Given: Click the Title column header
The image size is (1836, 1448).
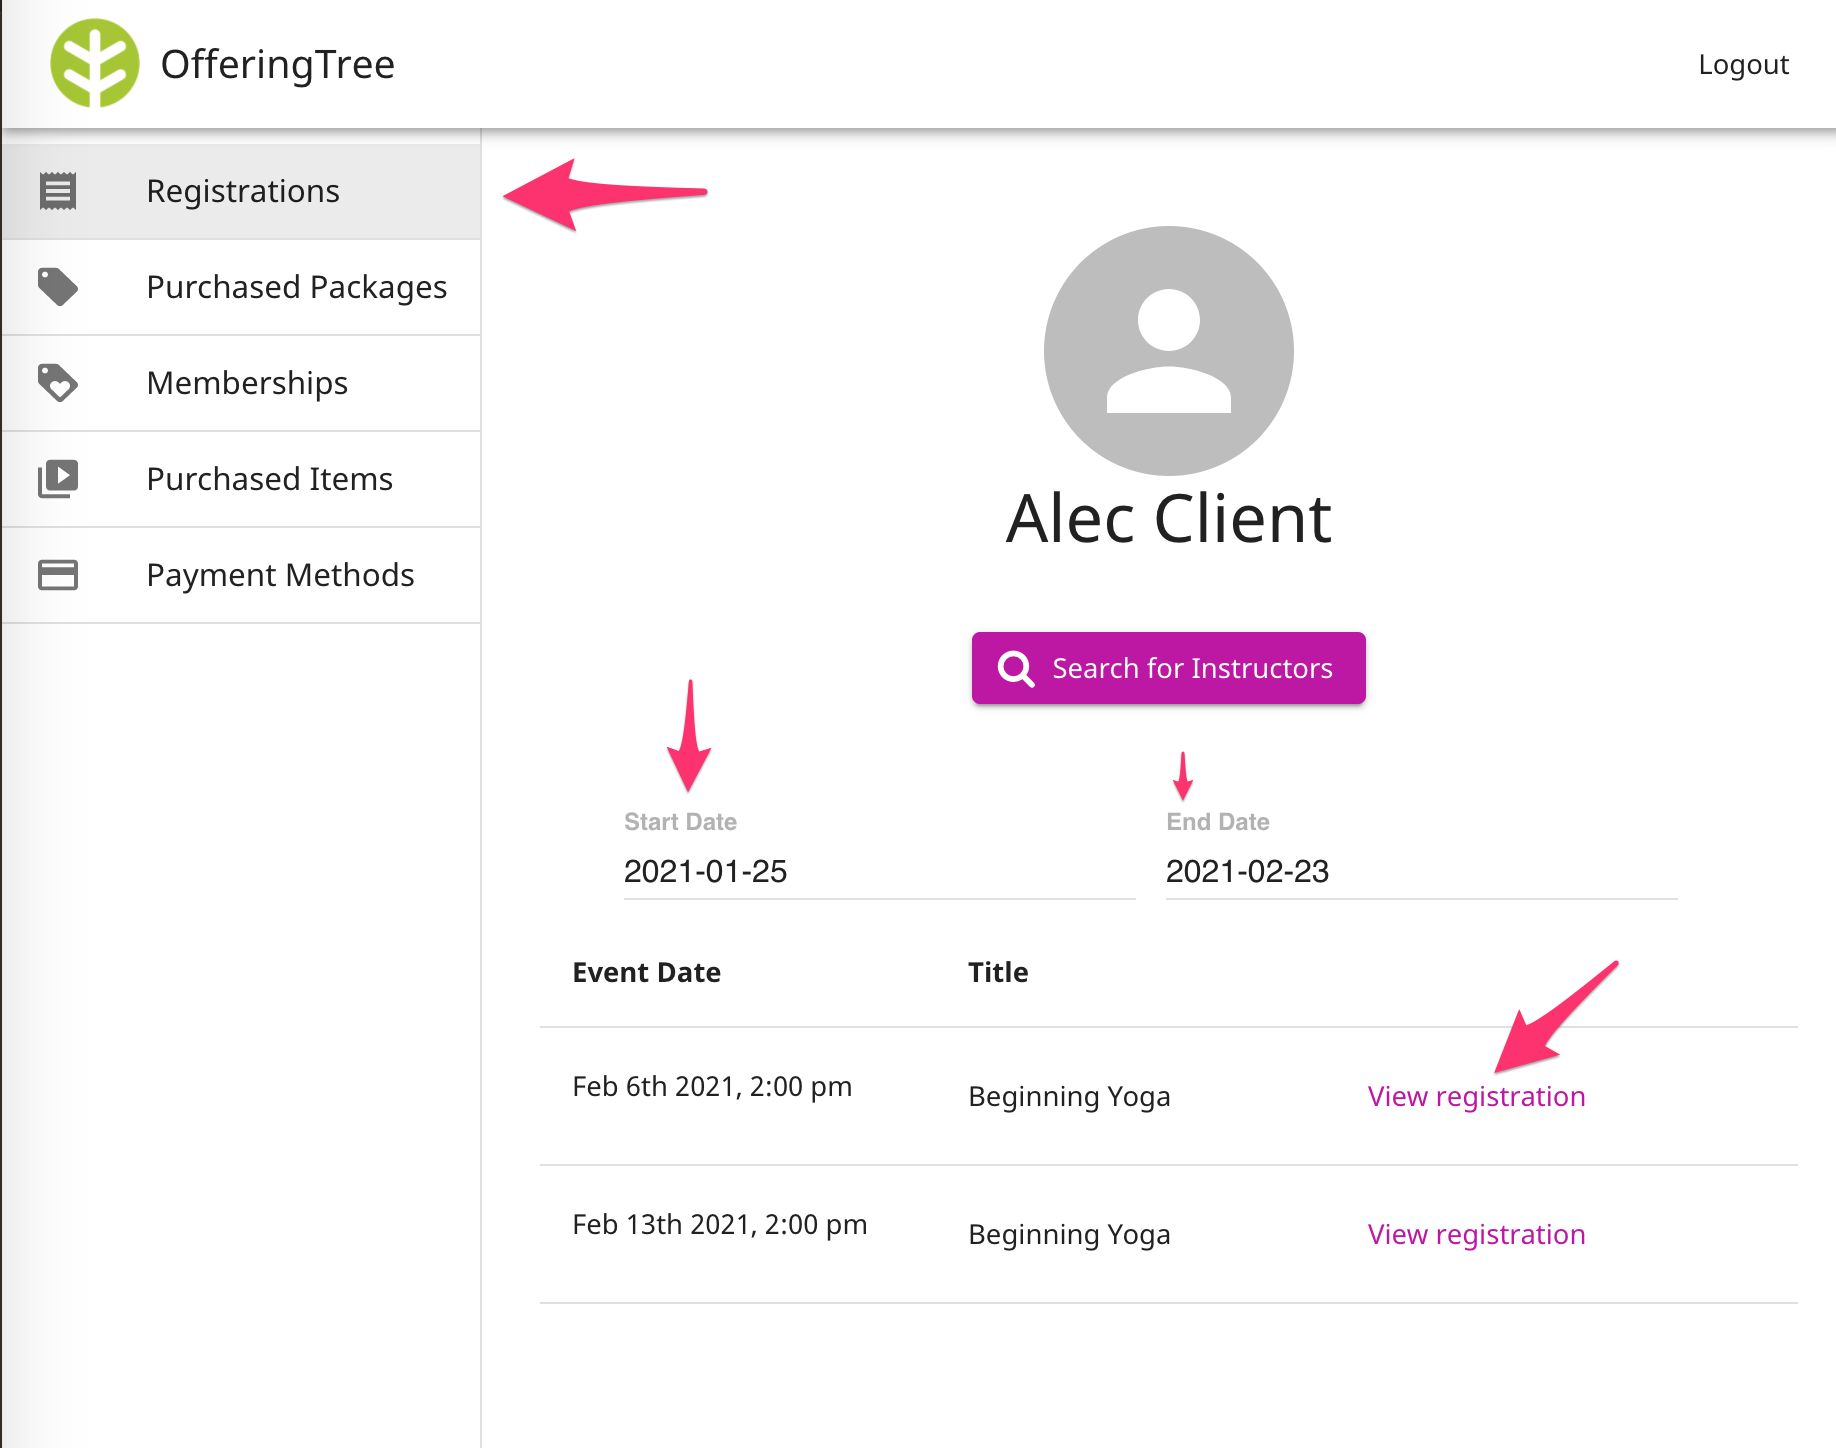Looking at the screenshot, I should pos(998,972).
